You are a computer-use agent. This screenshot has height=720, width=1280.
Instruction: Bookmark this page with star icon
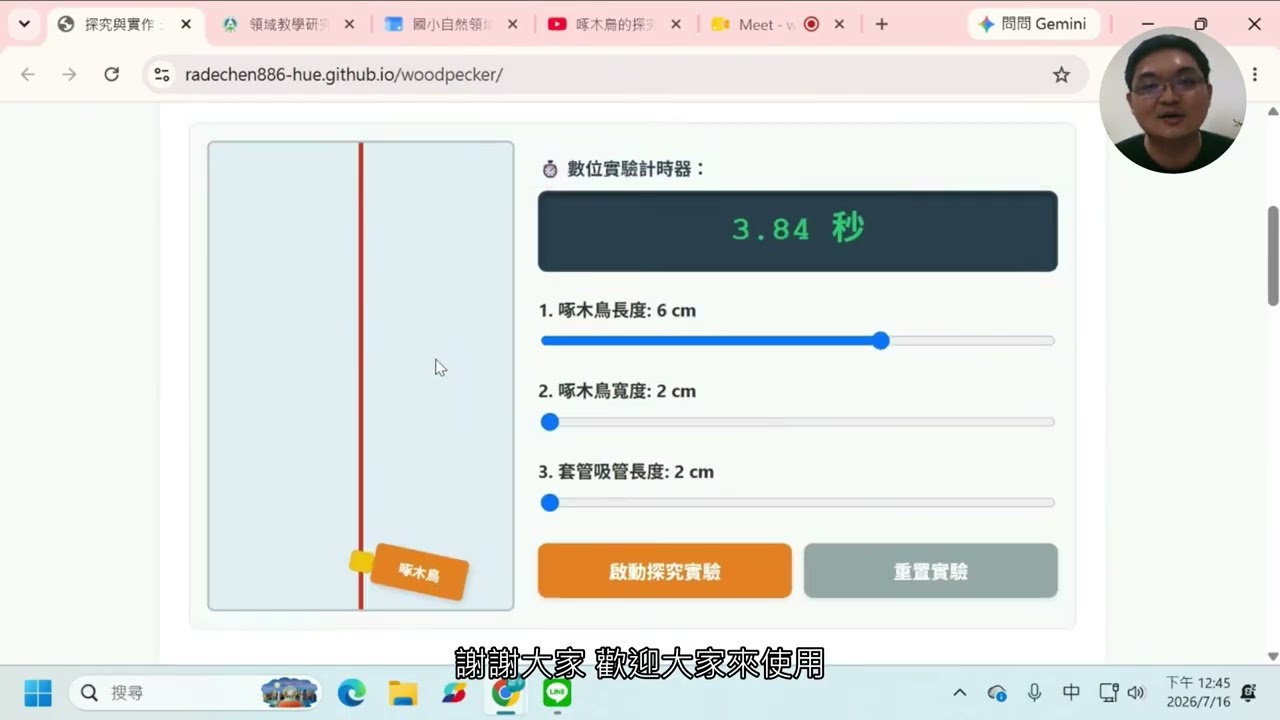(1061, 74)
